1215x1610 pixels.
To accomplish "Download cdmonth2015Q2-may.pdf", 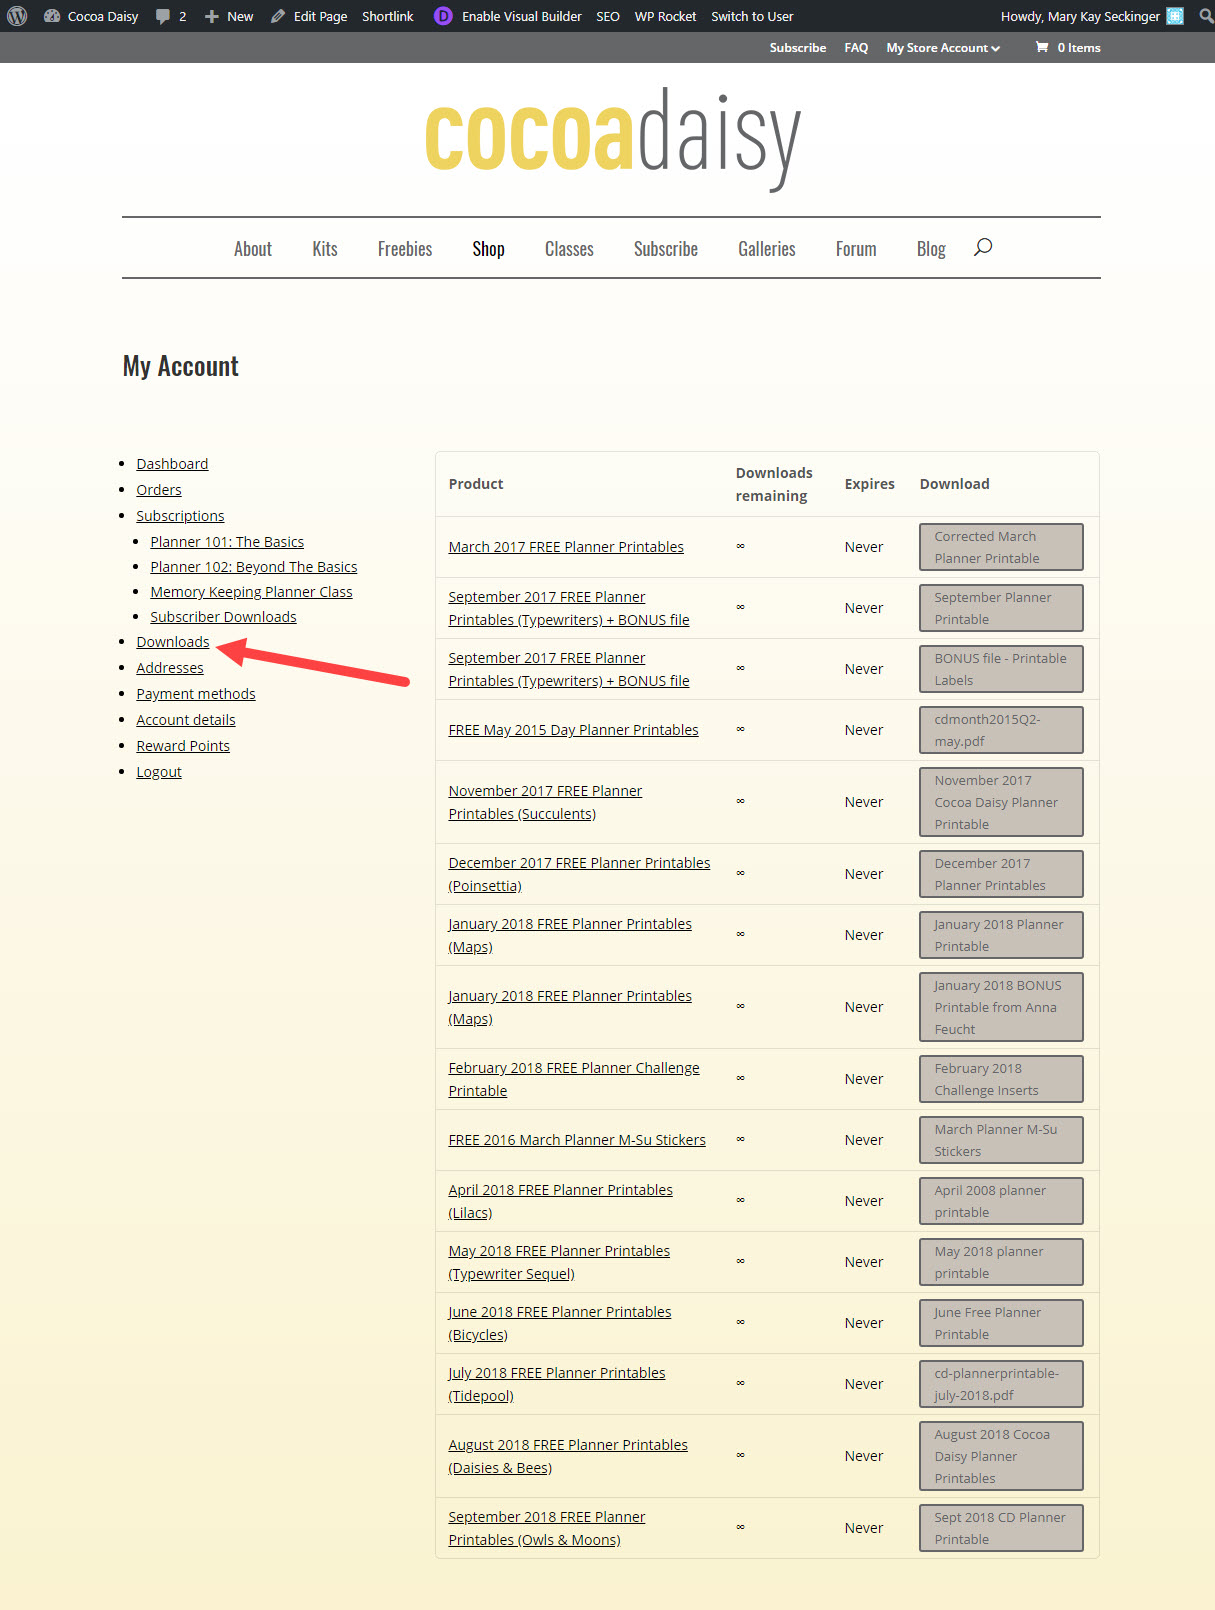I will click(x=1001, y=730).
